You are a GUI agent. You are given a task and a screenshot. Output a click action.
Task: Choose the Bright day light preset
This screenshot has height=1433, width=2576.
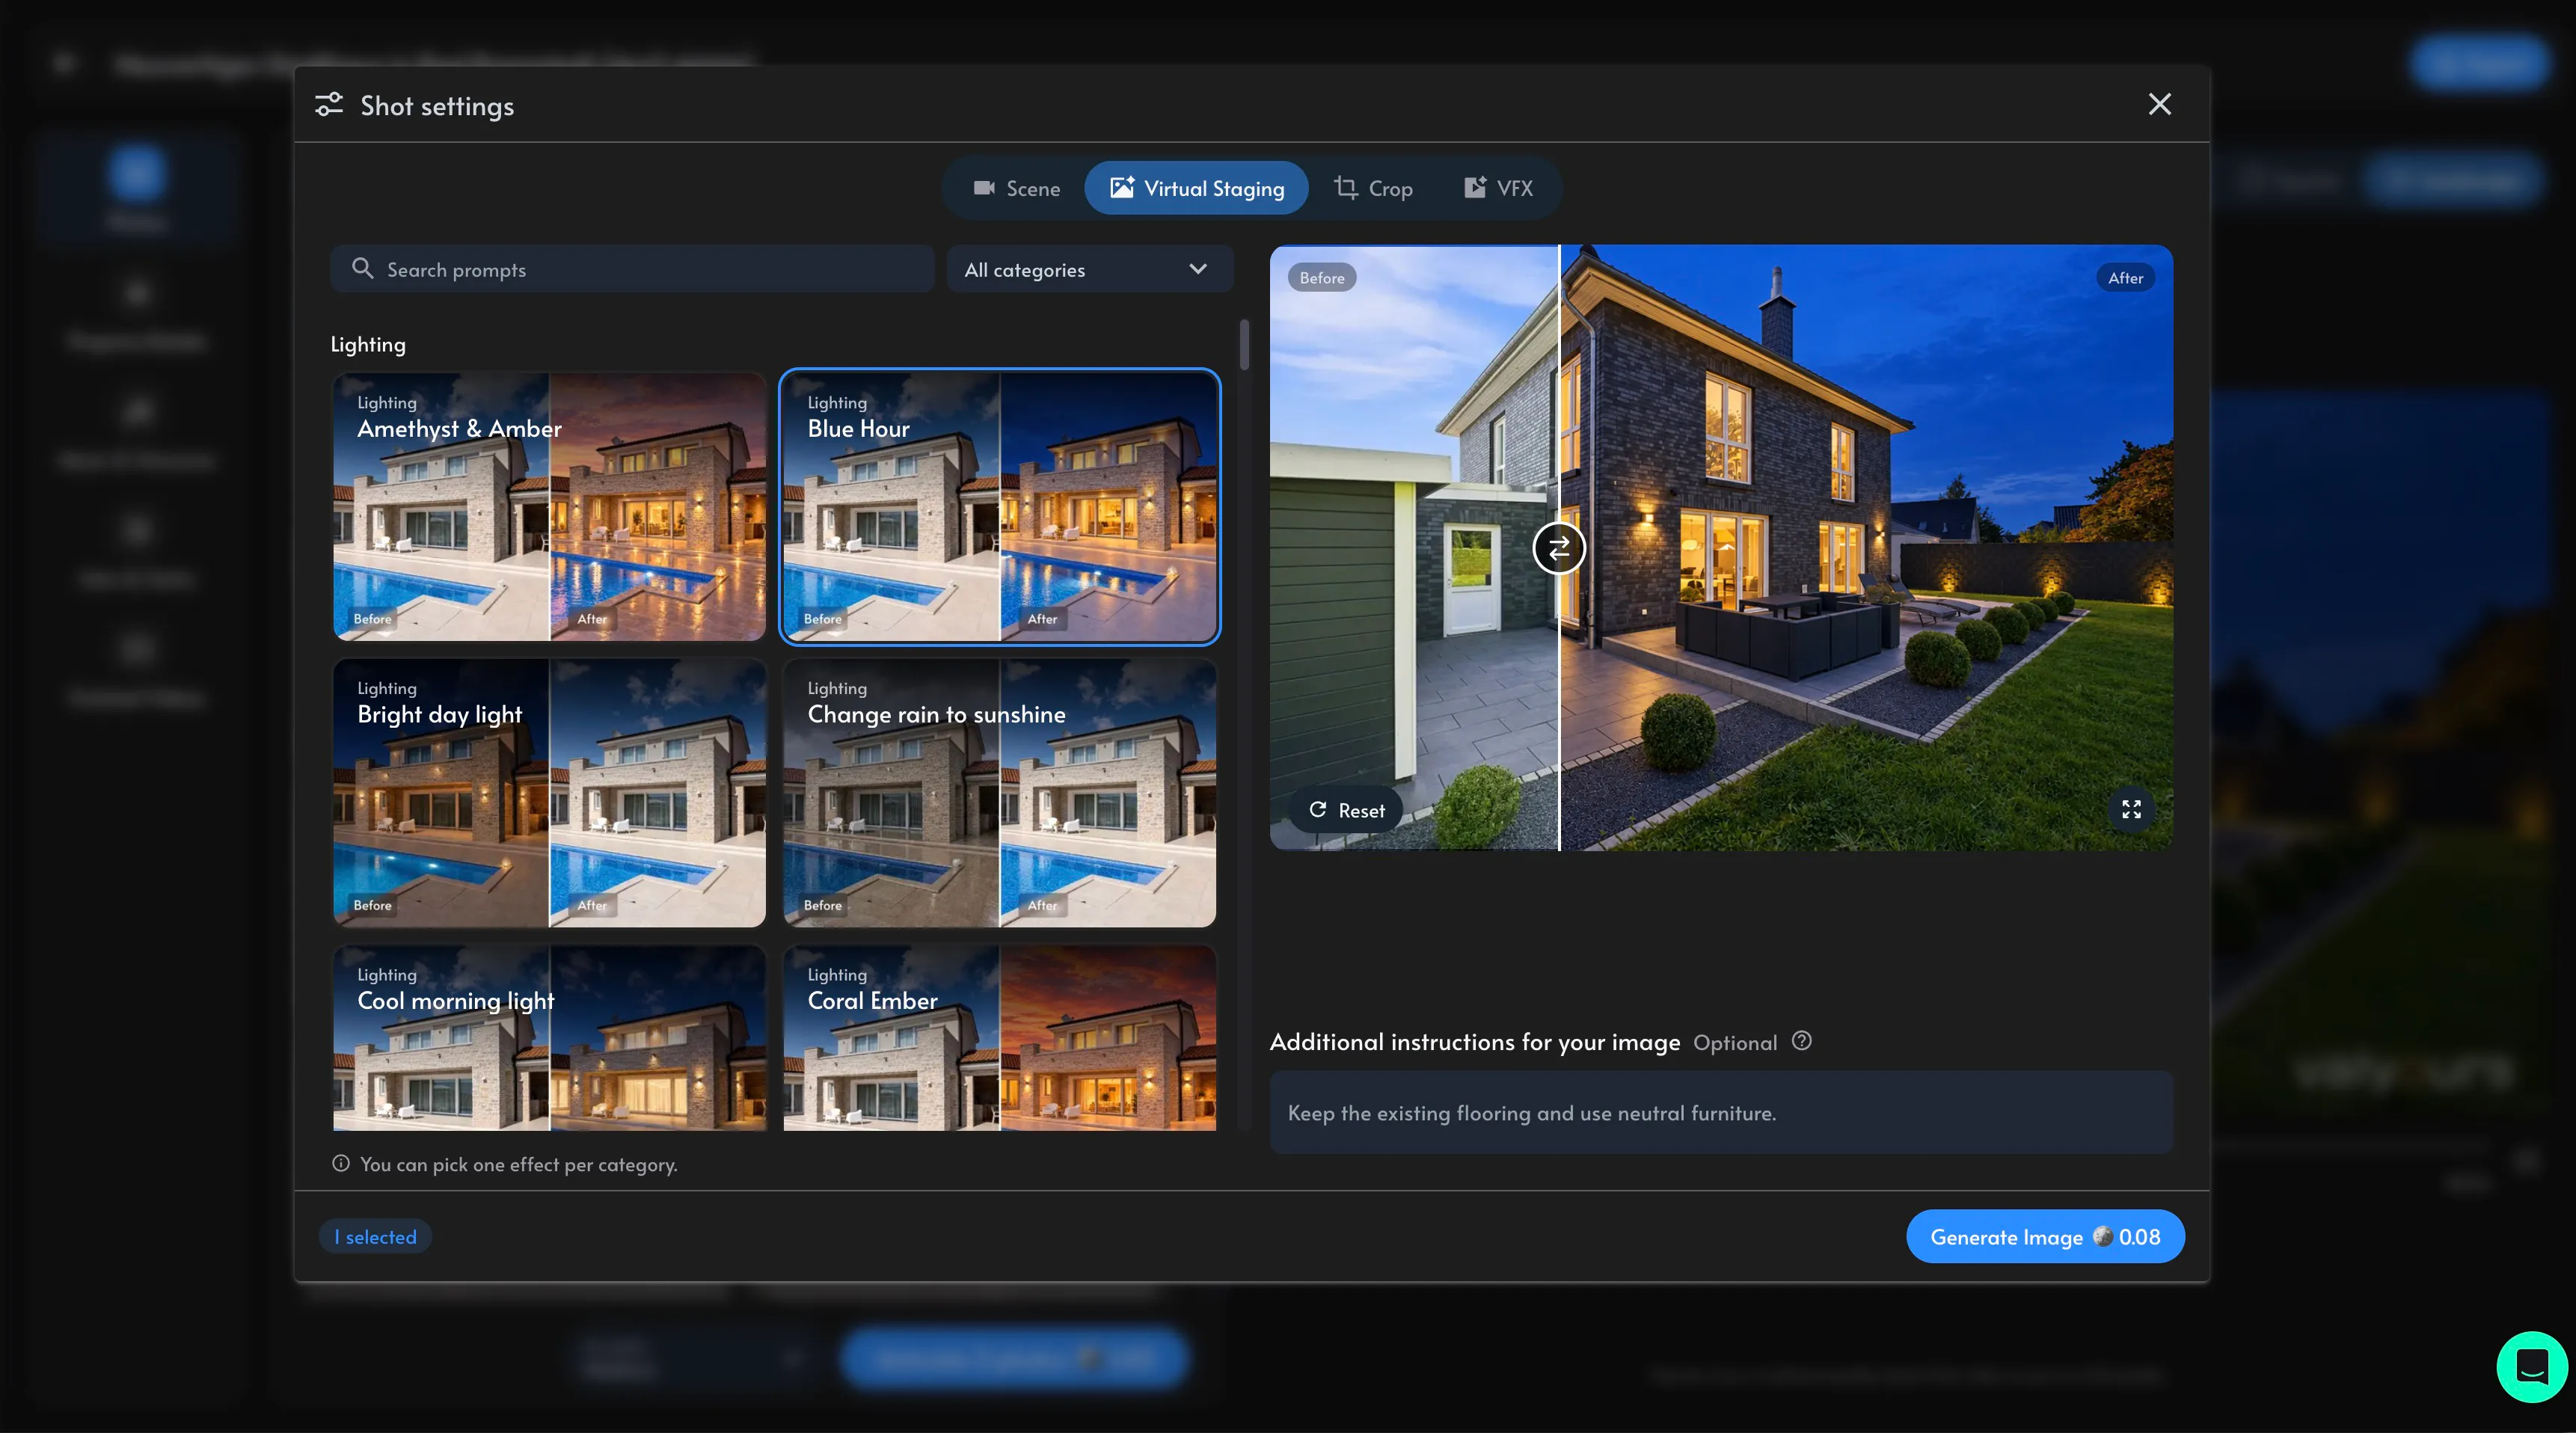tap(549, 793)
